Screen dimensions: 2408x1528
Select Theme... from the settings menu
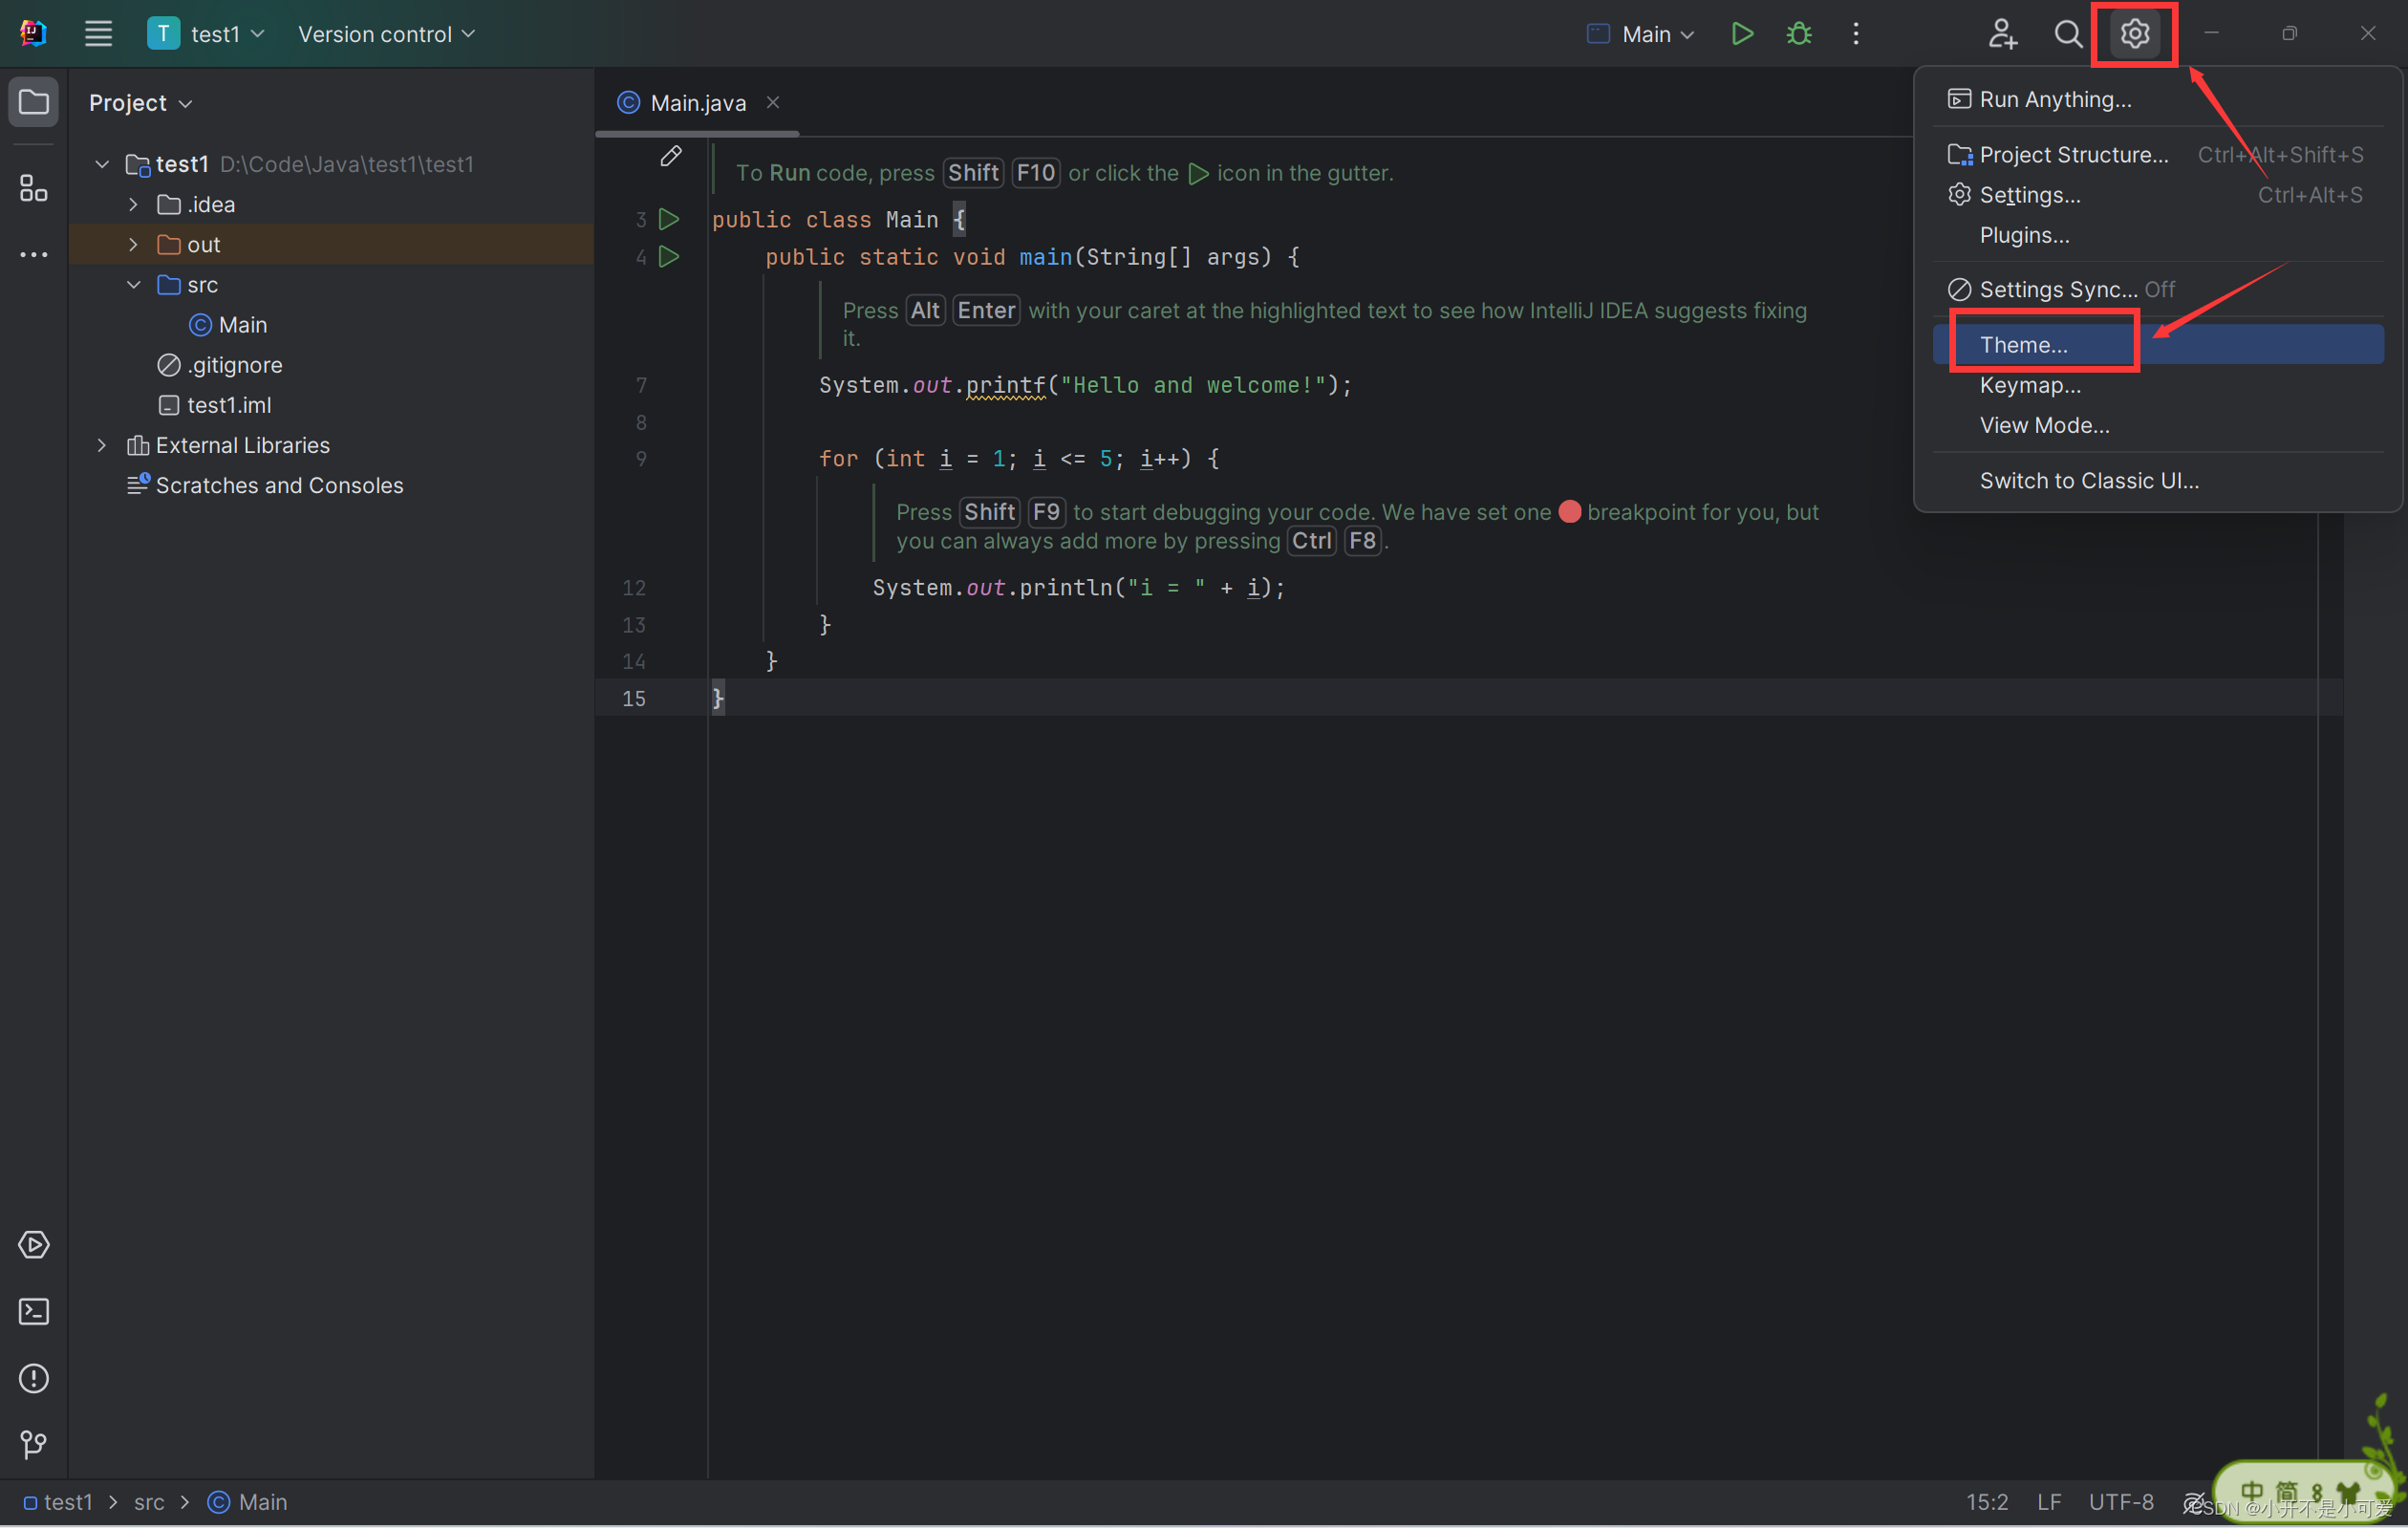(x=2024, y=345)
